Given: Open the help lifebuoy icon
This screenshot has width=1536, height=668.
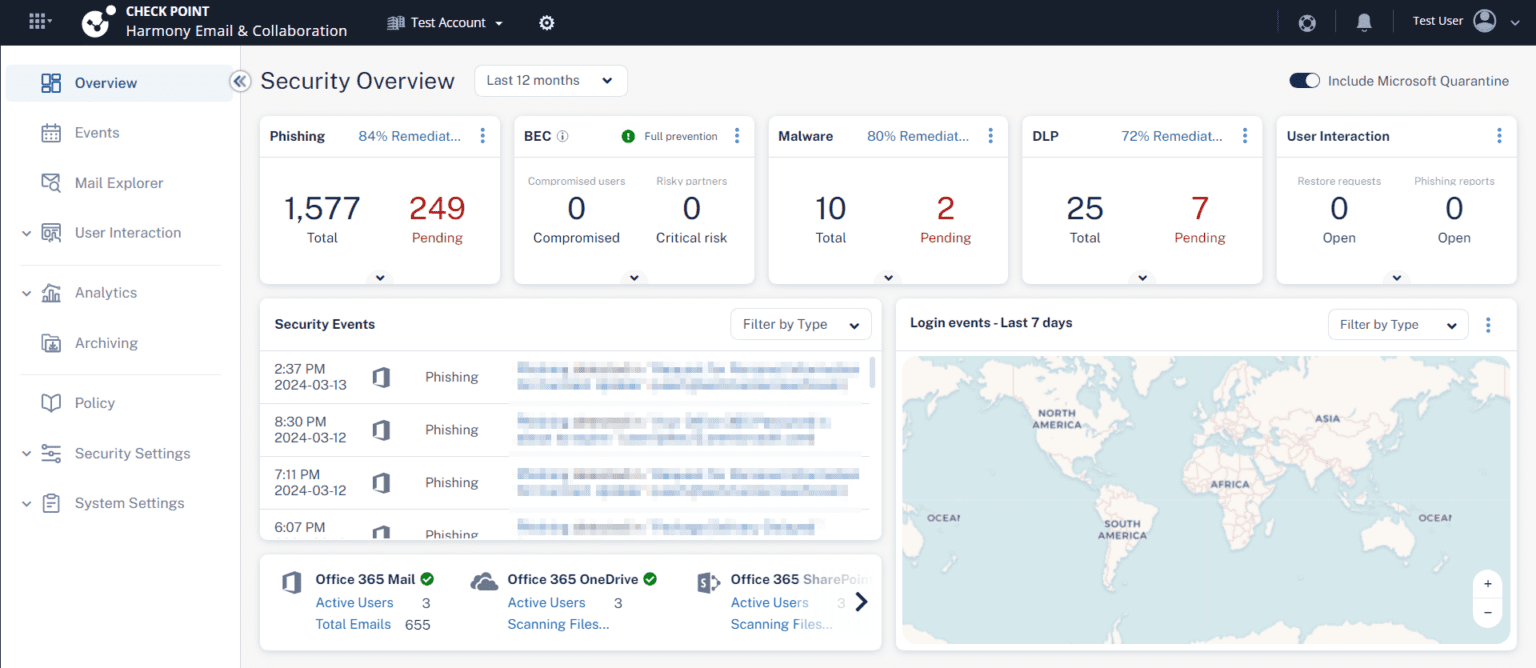Looking at the screenshot, I should click(x=1307, y=22).
